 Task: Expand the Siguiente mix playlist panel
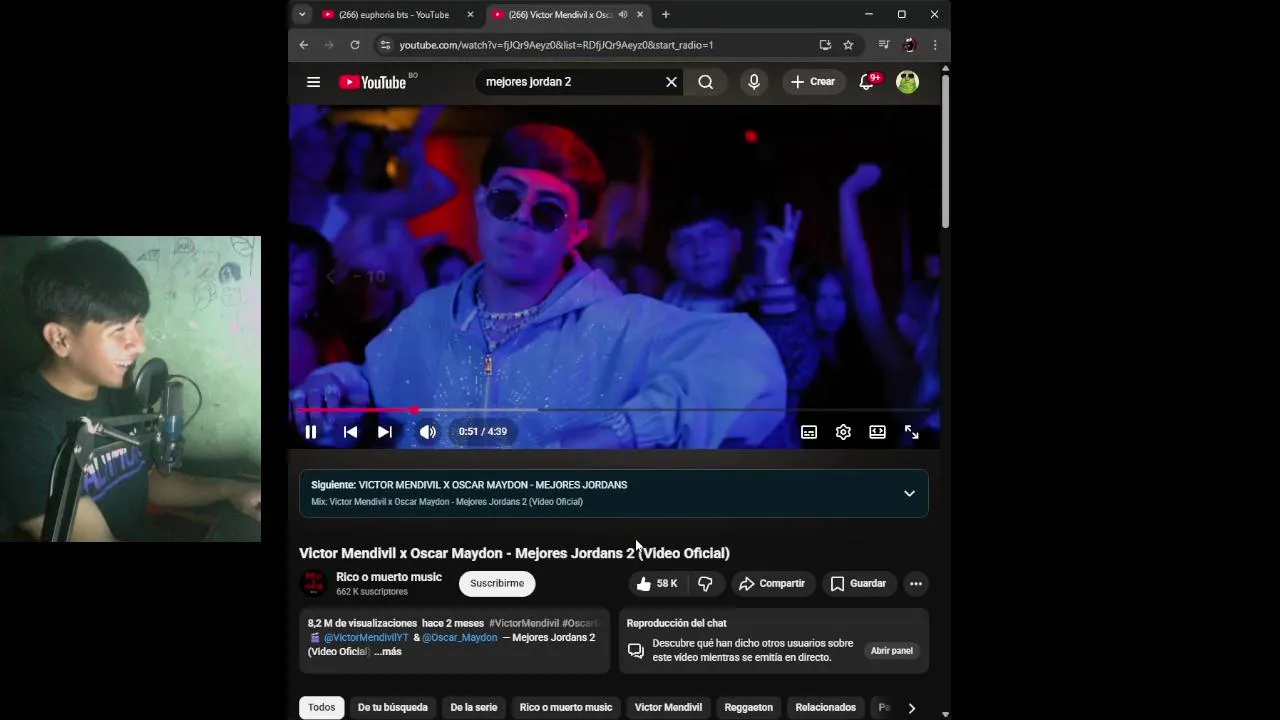click(x=909, y=493)
